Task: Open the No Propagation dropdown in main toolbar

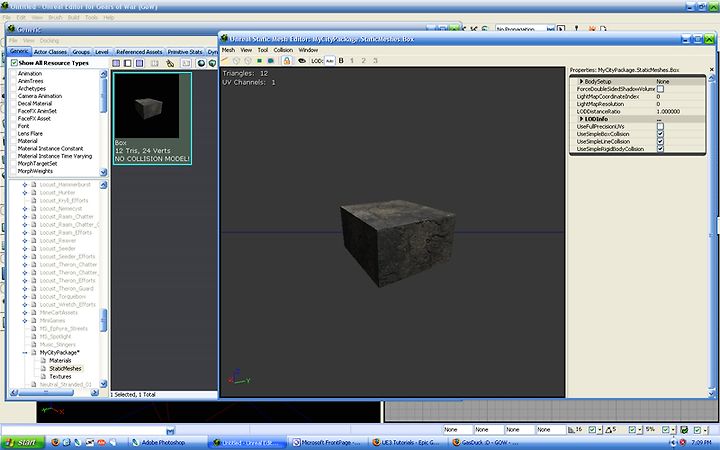Action: [x=524, y=29]
